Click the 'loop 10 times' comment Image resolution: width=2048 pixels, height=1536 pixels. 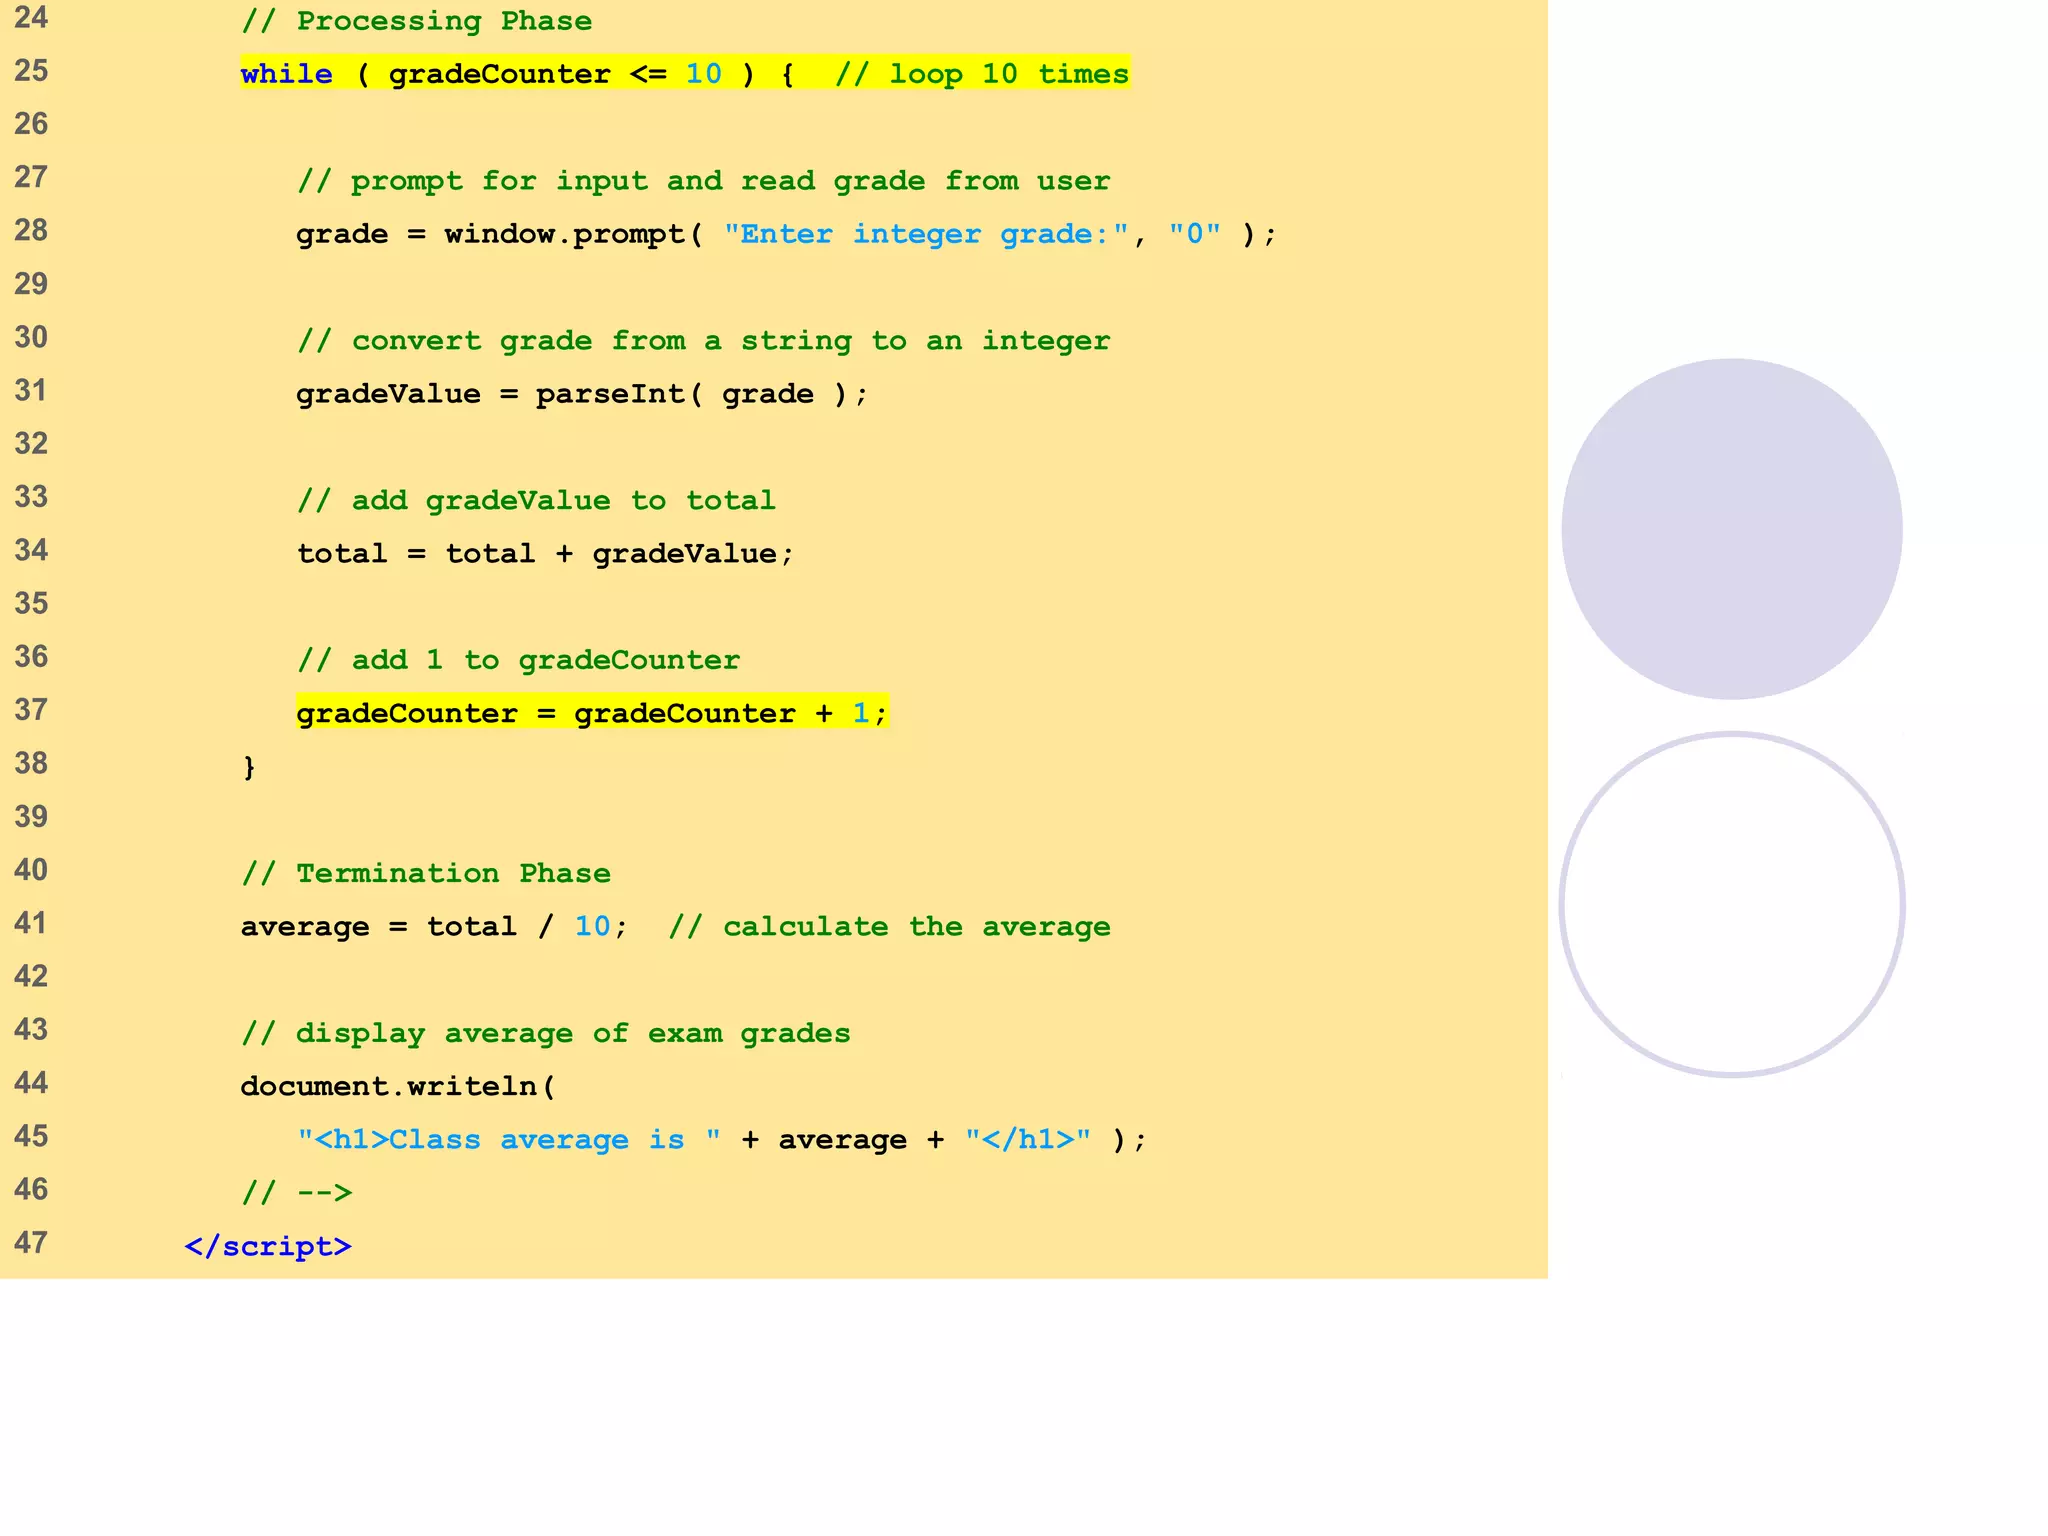[982, 74]
